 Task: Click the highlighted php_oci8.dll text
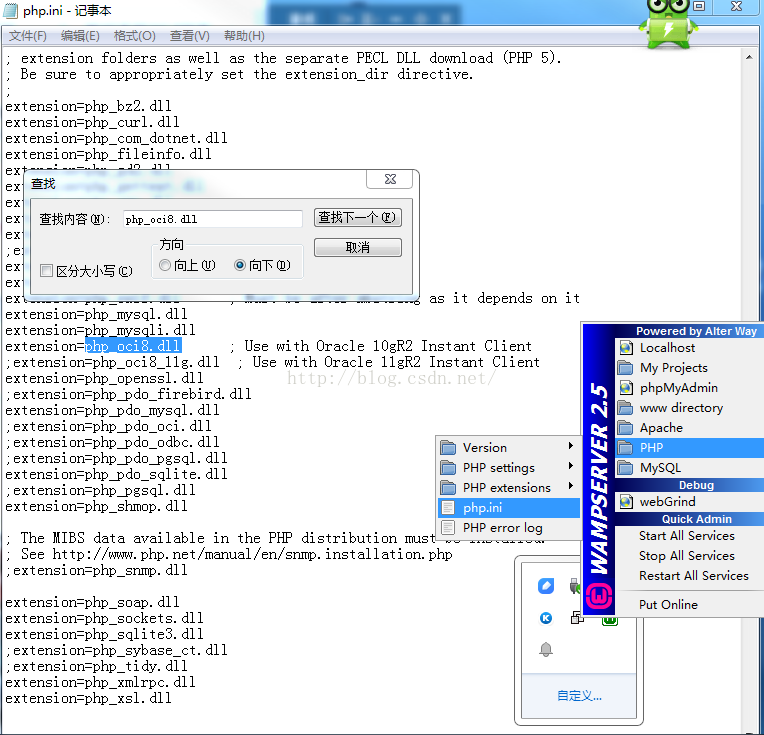pos(134,346)
